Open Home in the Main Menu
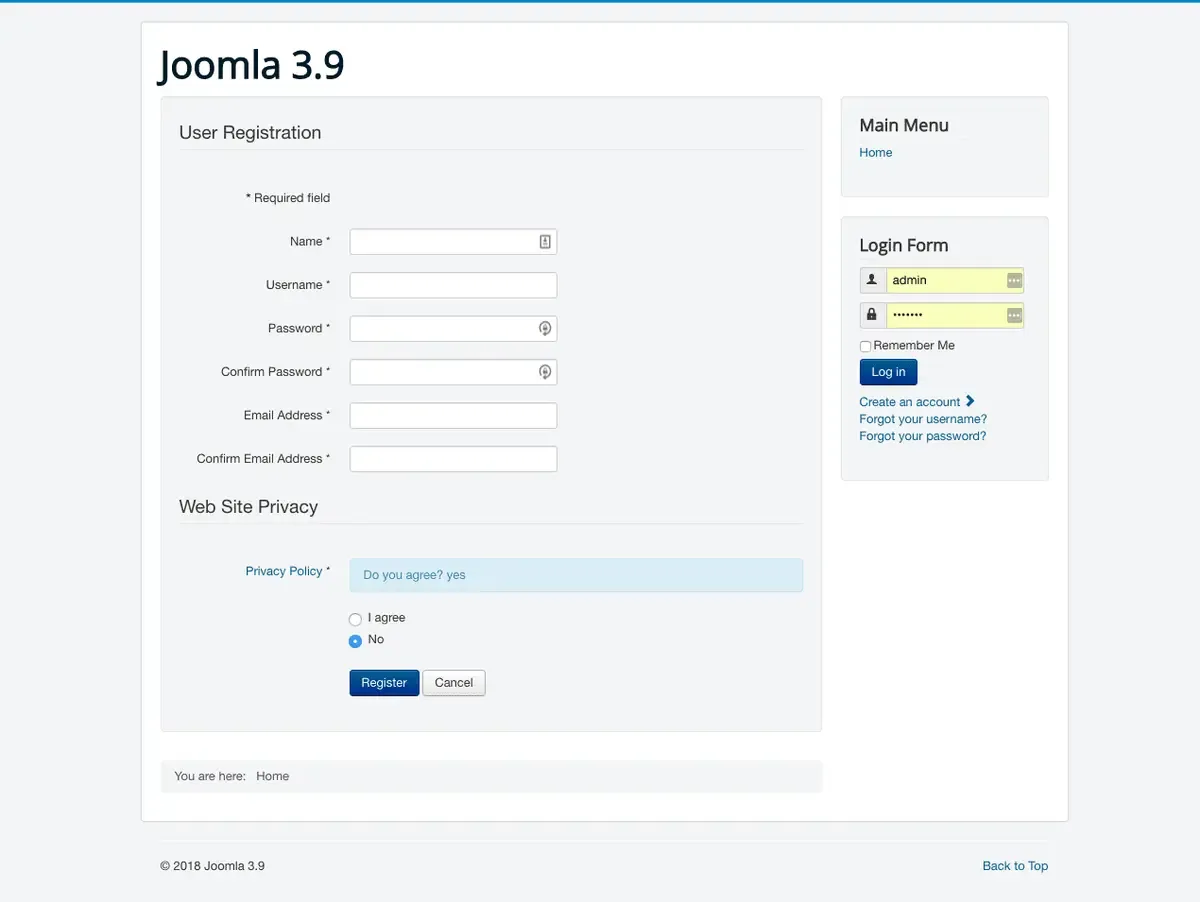Viewport: 1200px width, 902px height. pos(875,152)
